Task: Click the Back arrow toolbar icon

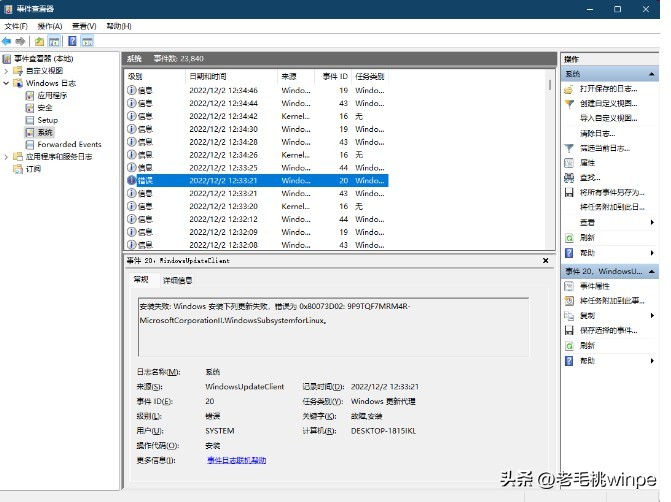Action: pos(6,42)
